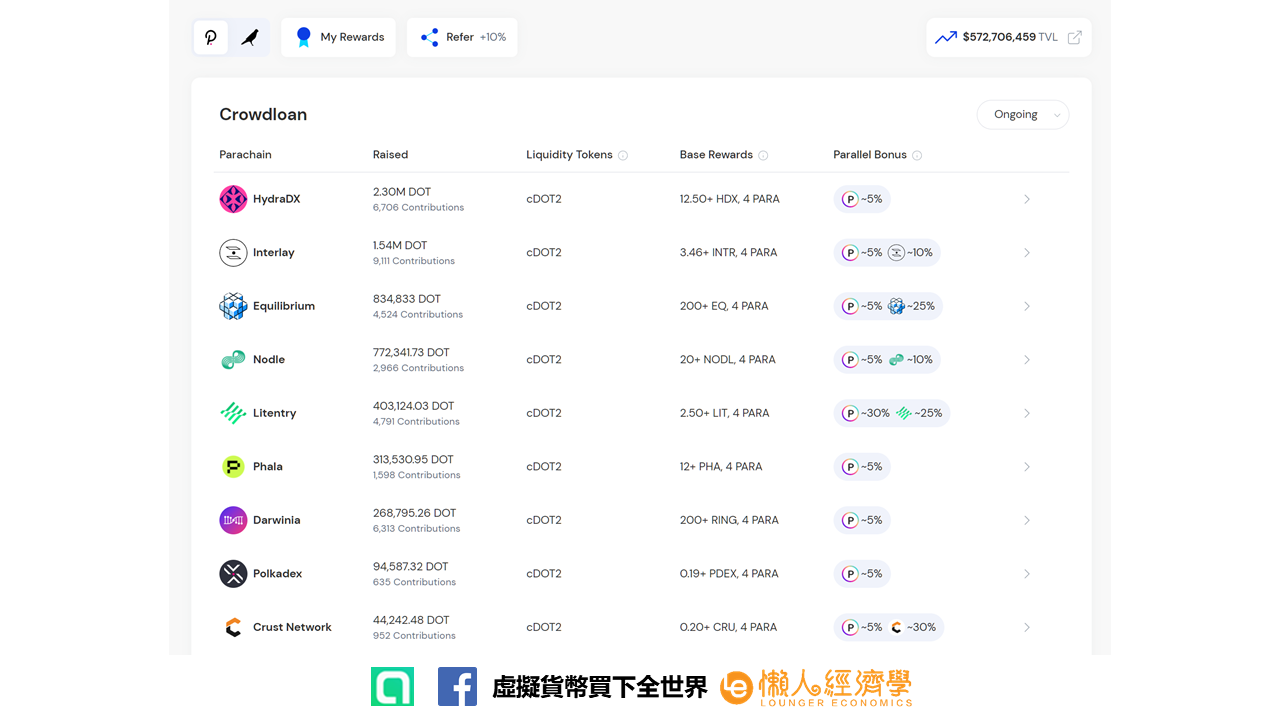Viewport: 1280px width, 720px height.
Task: Click the Interlay parachain logo
Action: (x=233, y=253)
